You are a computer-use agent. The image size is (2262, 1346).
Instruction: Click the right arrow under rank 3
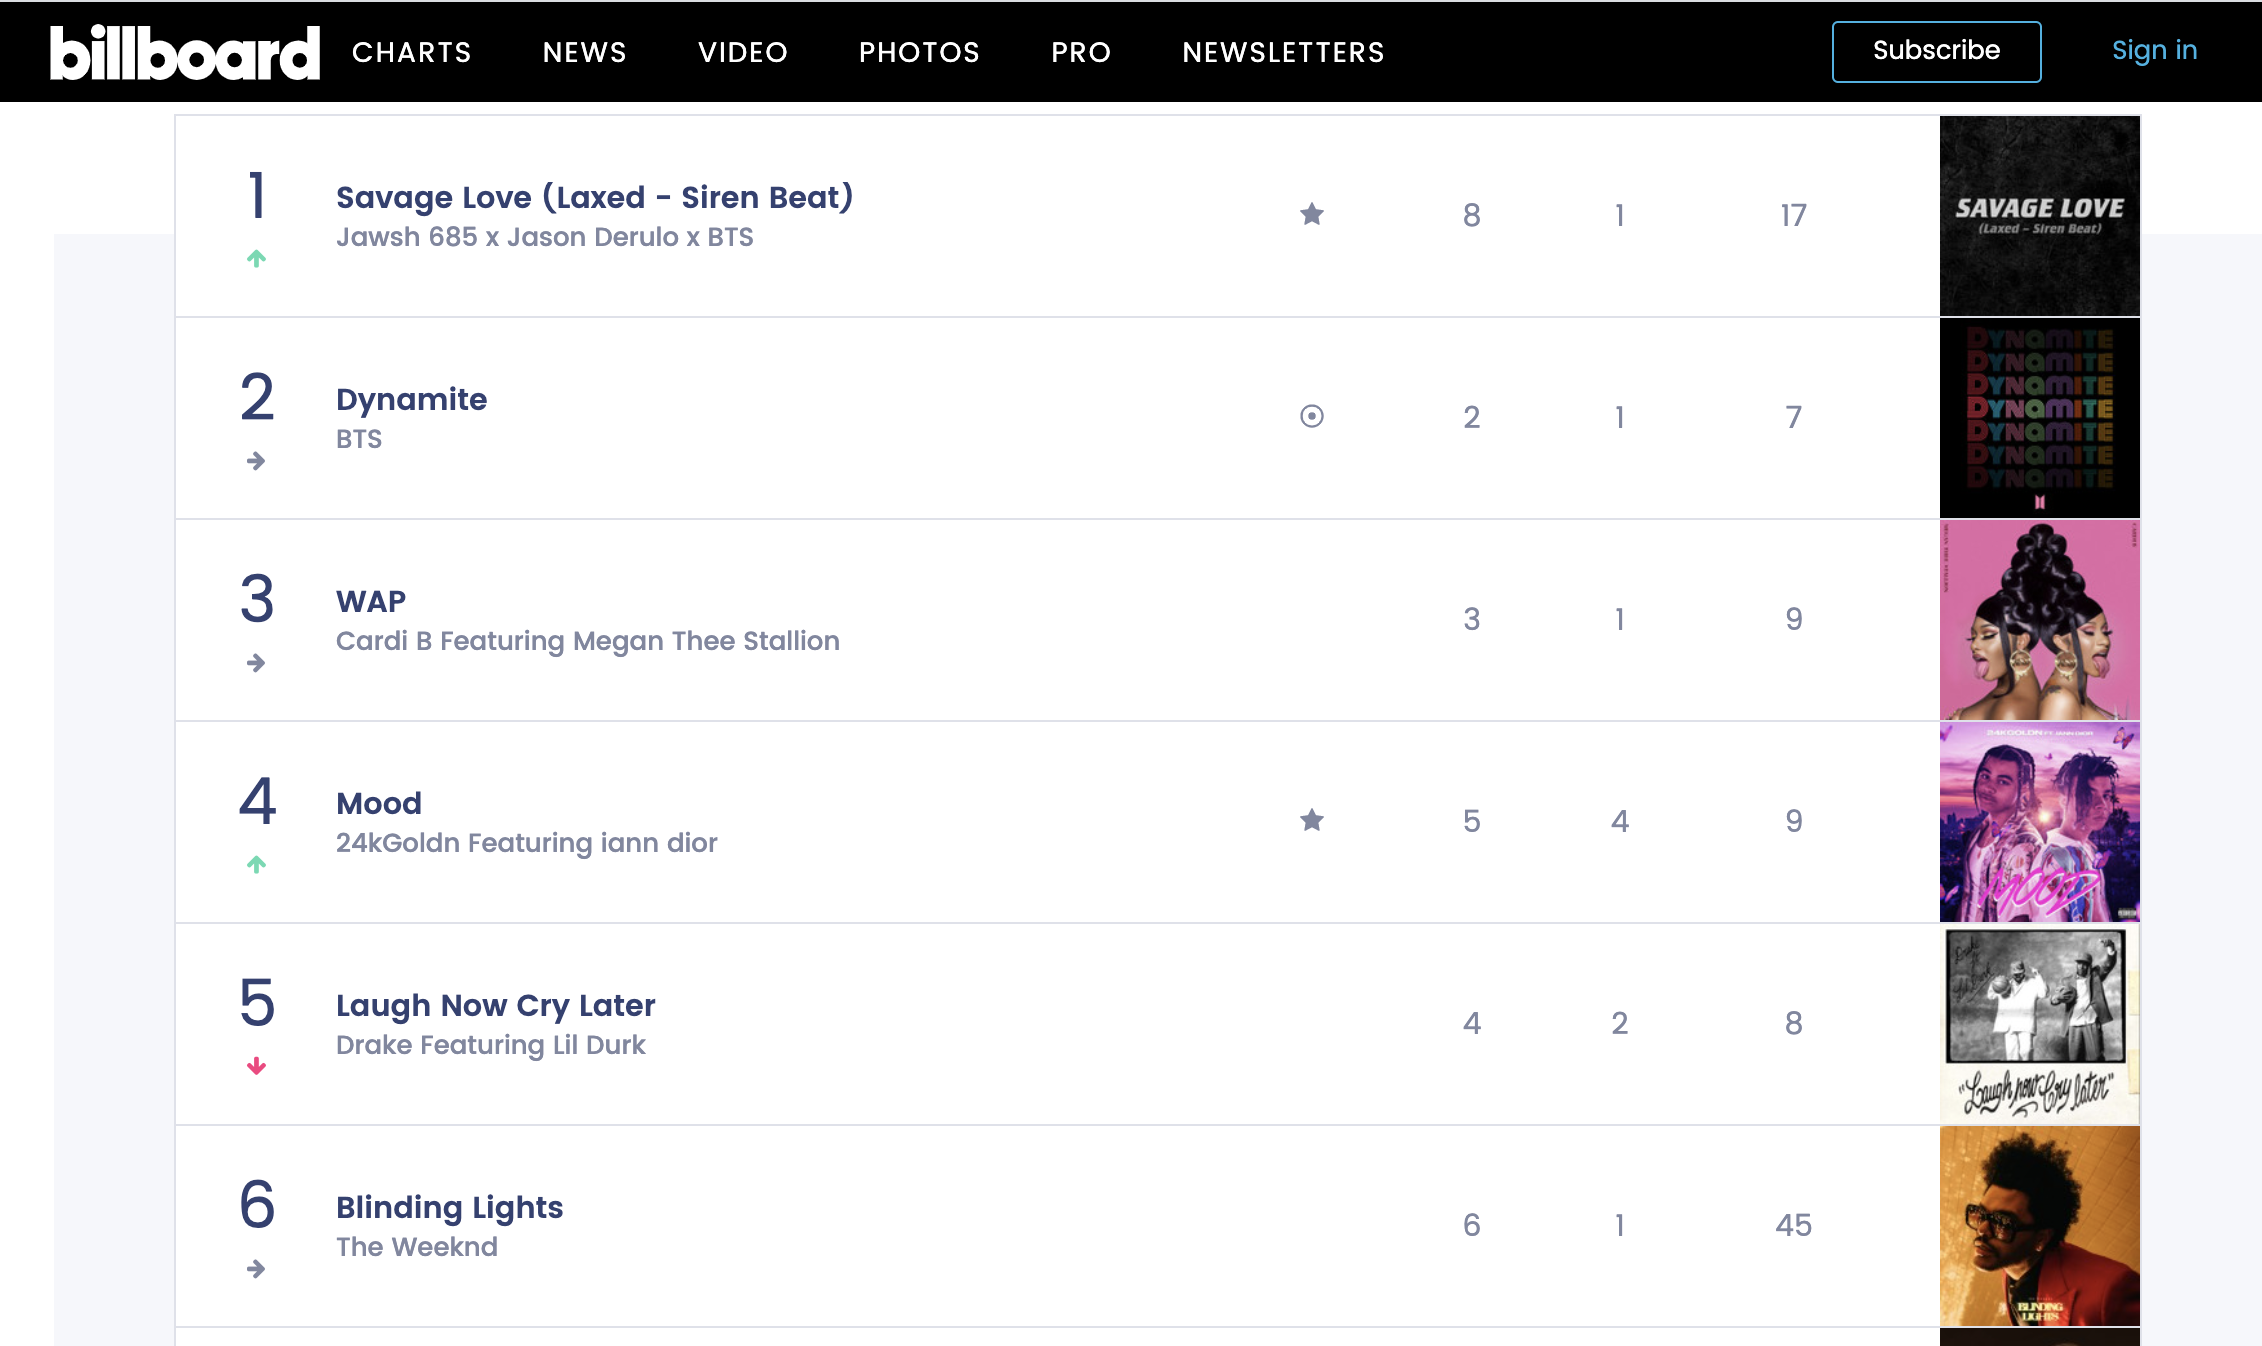tap(256, 663)
